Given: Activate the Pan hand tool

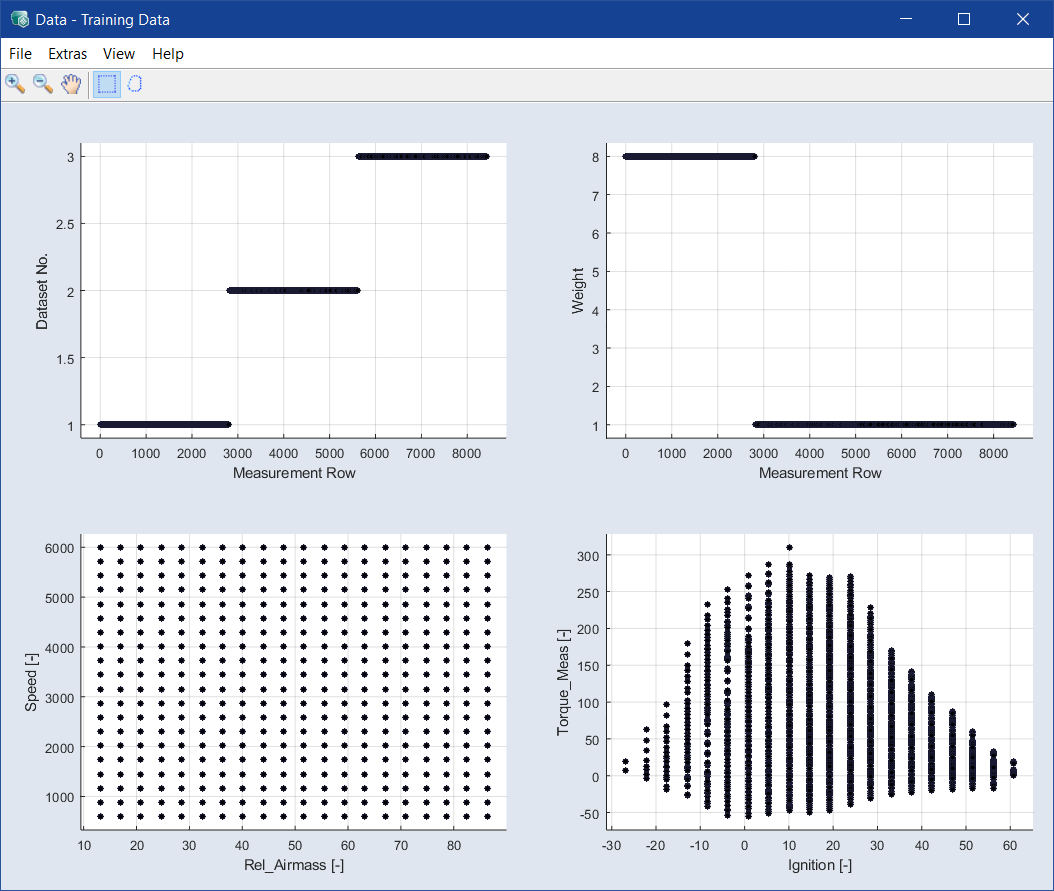Looking at the screenshot, I should tap(70, 84).
